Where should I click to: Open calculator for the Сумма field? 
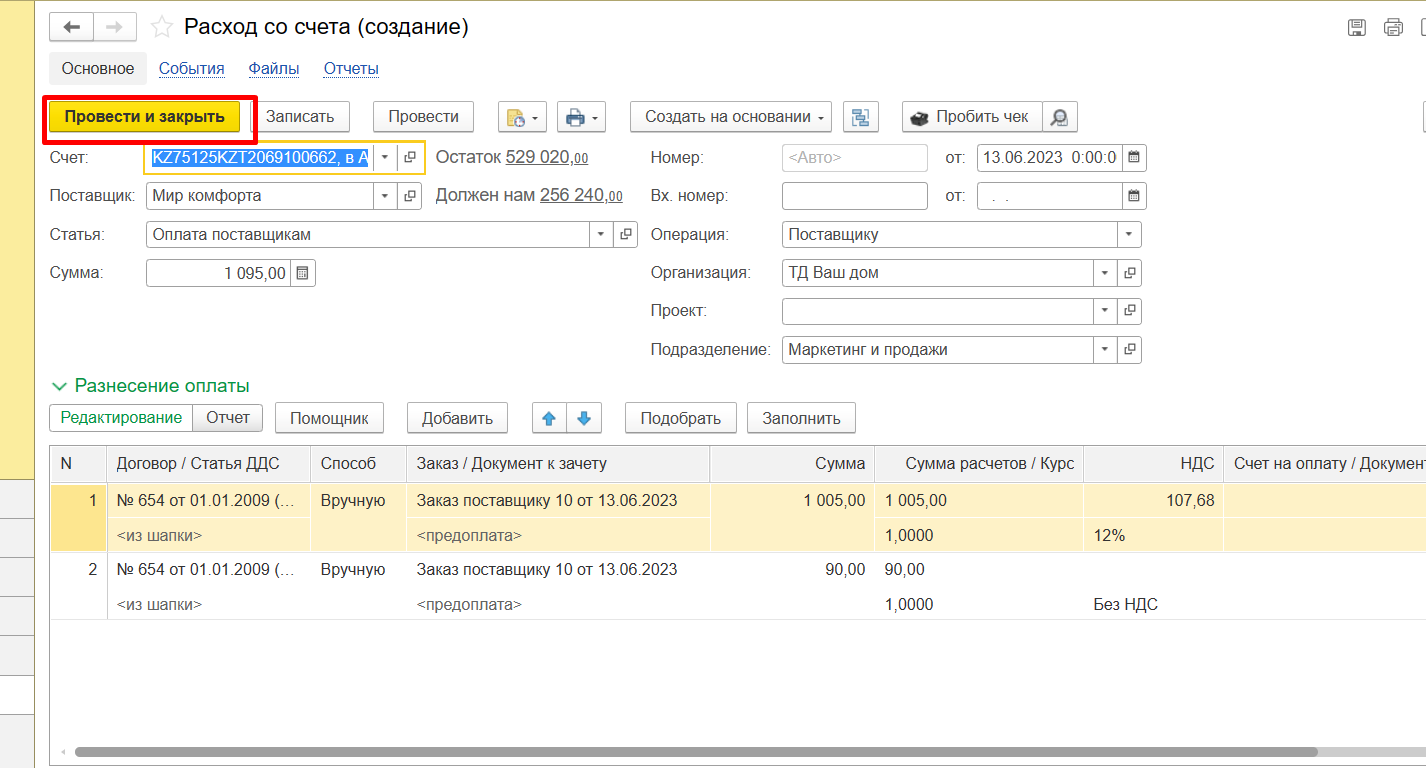pyautogui.click(x=303, y=273)
